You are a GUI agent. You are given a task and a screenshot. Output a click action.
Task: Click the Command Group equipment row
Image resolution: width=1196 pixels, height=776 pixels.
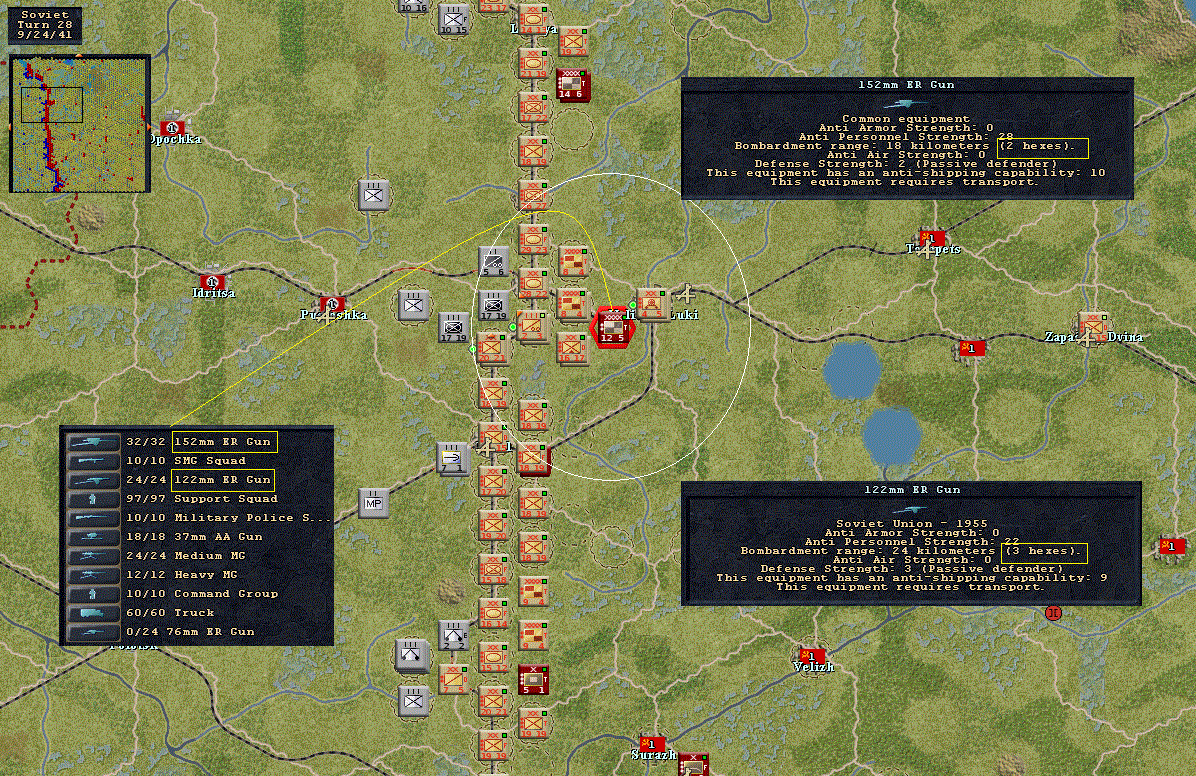(x=197, y=594)
